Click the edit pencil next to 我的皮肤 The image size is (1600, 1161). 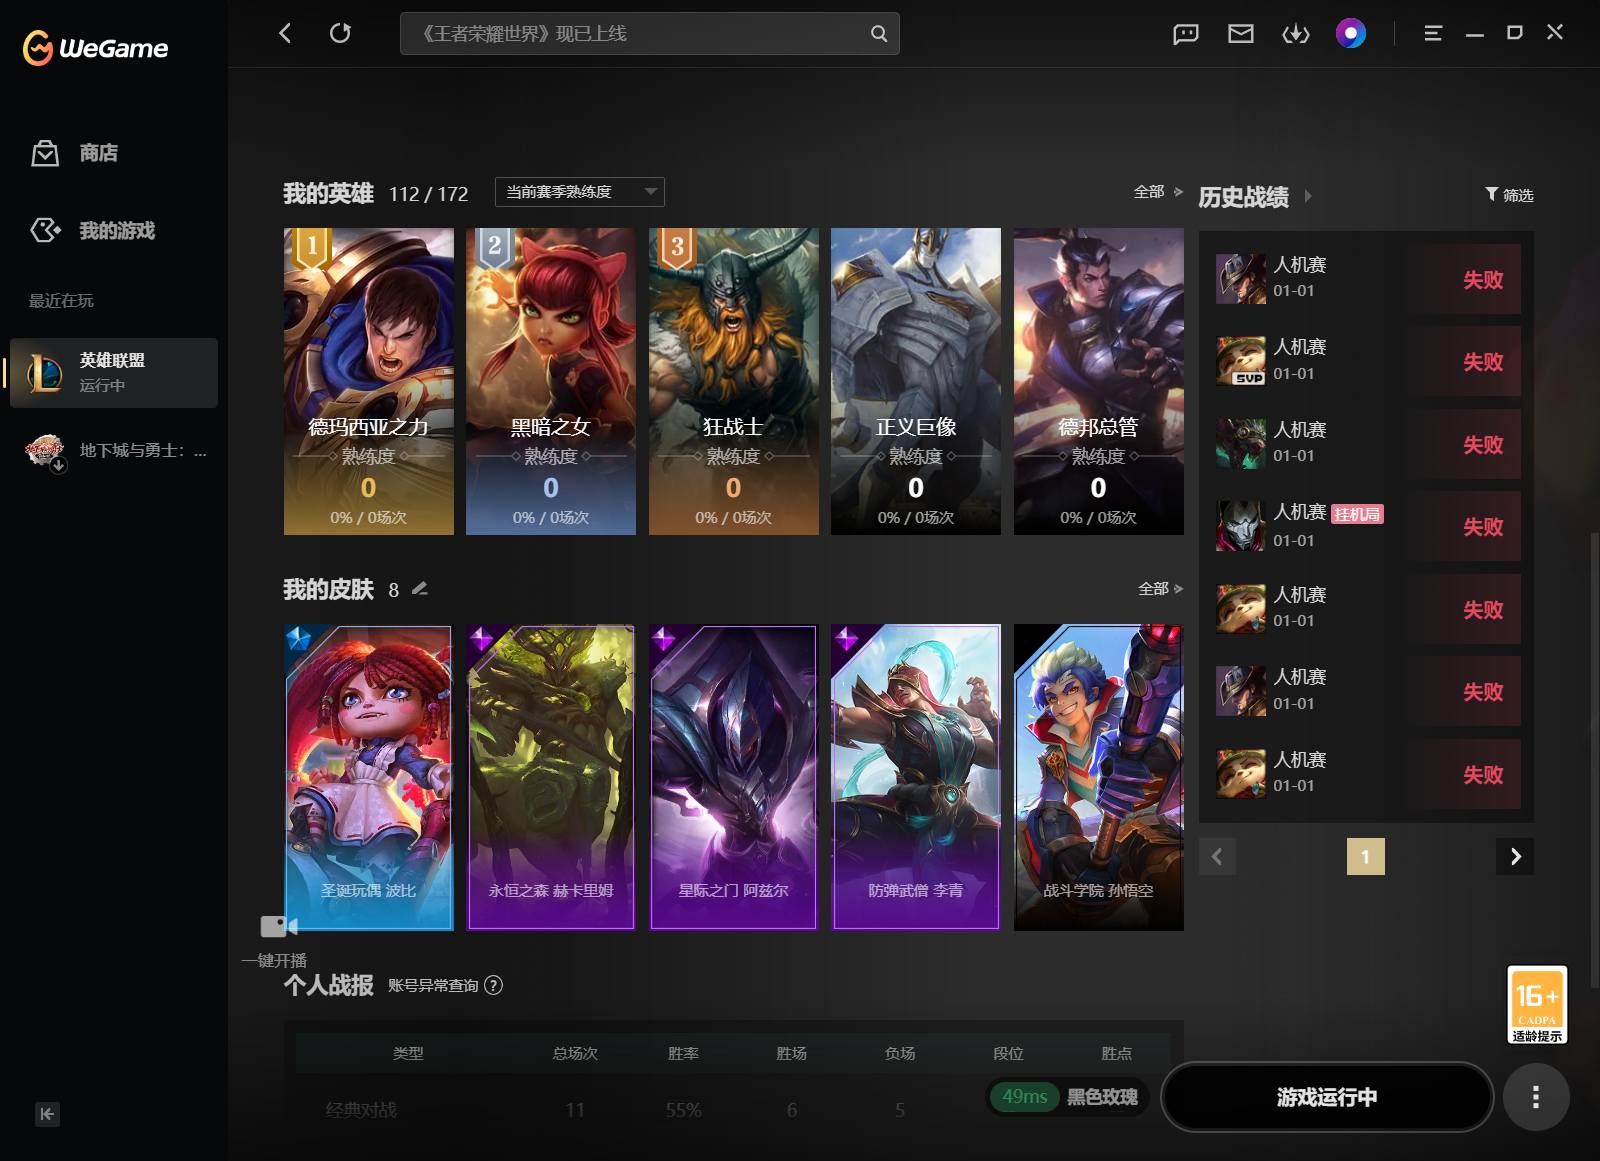(420, 588)
